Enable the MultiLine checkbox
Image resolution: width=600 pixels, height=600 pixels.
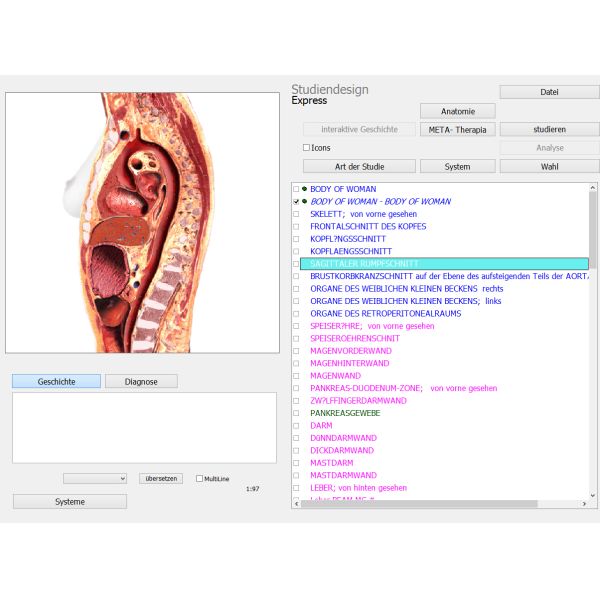pyautogui.click(x=200, y=479)
